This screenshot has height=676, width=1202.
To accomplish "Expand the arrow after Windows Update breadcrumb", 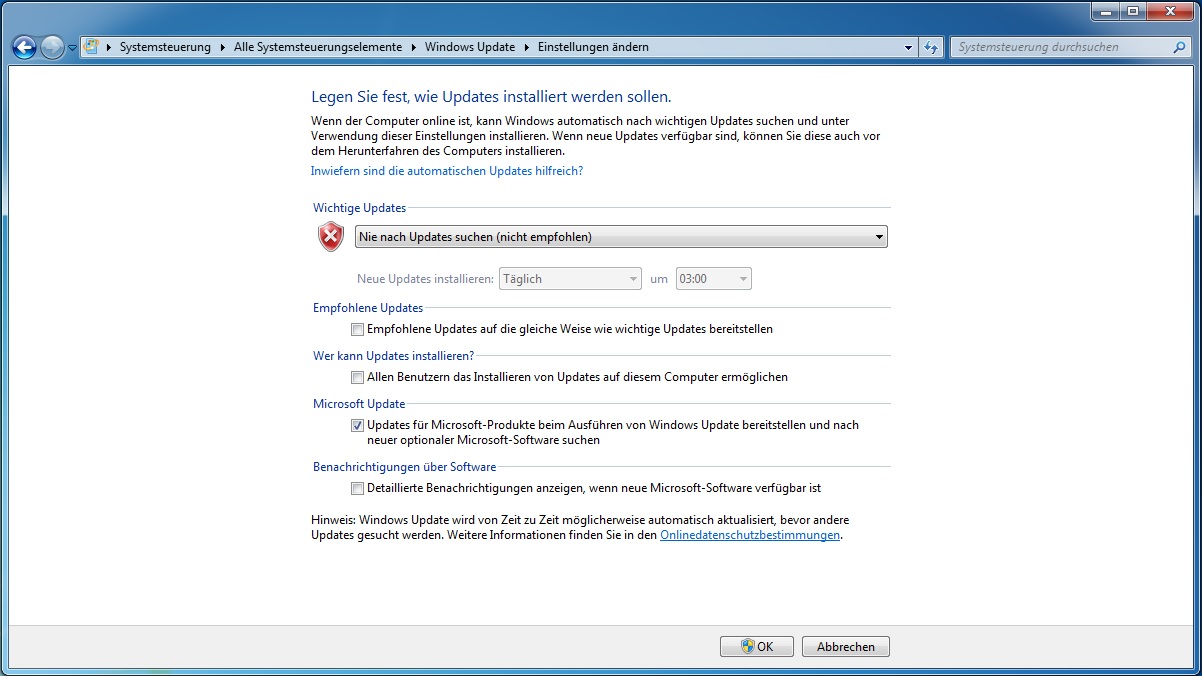I will pyautogui.click(x=527, y=47).
